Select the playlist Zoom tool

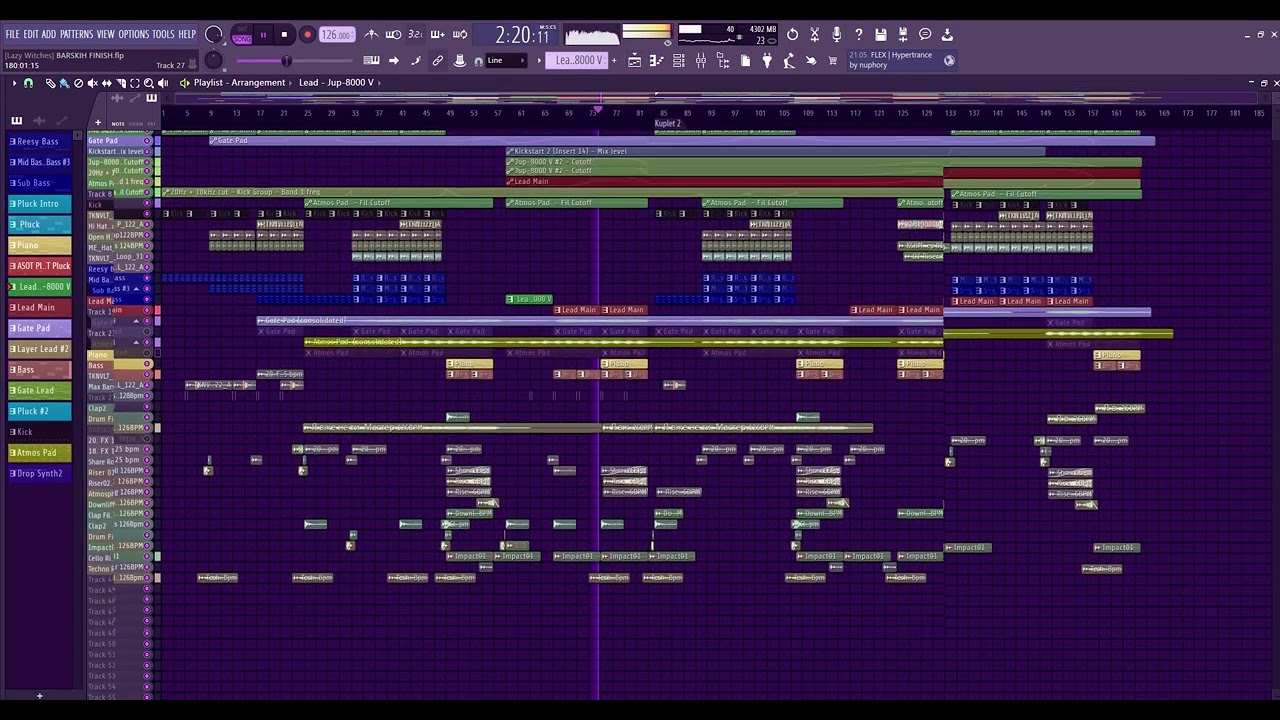pos(149,83)
